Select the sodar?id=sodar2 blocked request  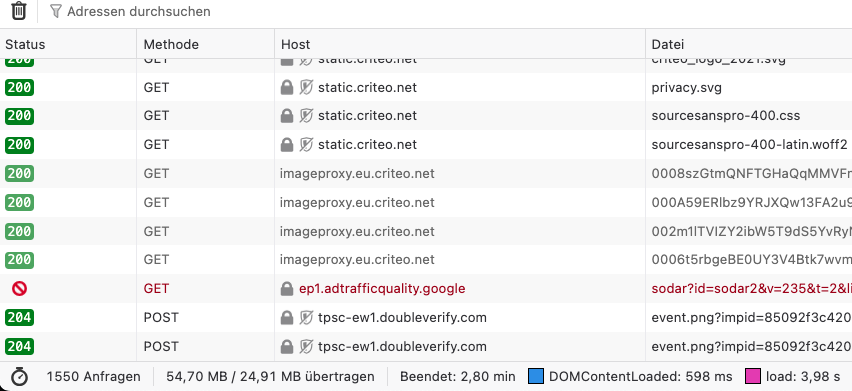[x=426, y=289]
